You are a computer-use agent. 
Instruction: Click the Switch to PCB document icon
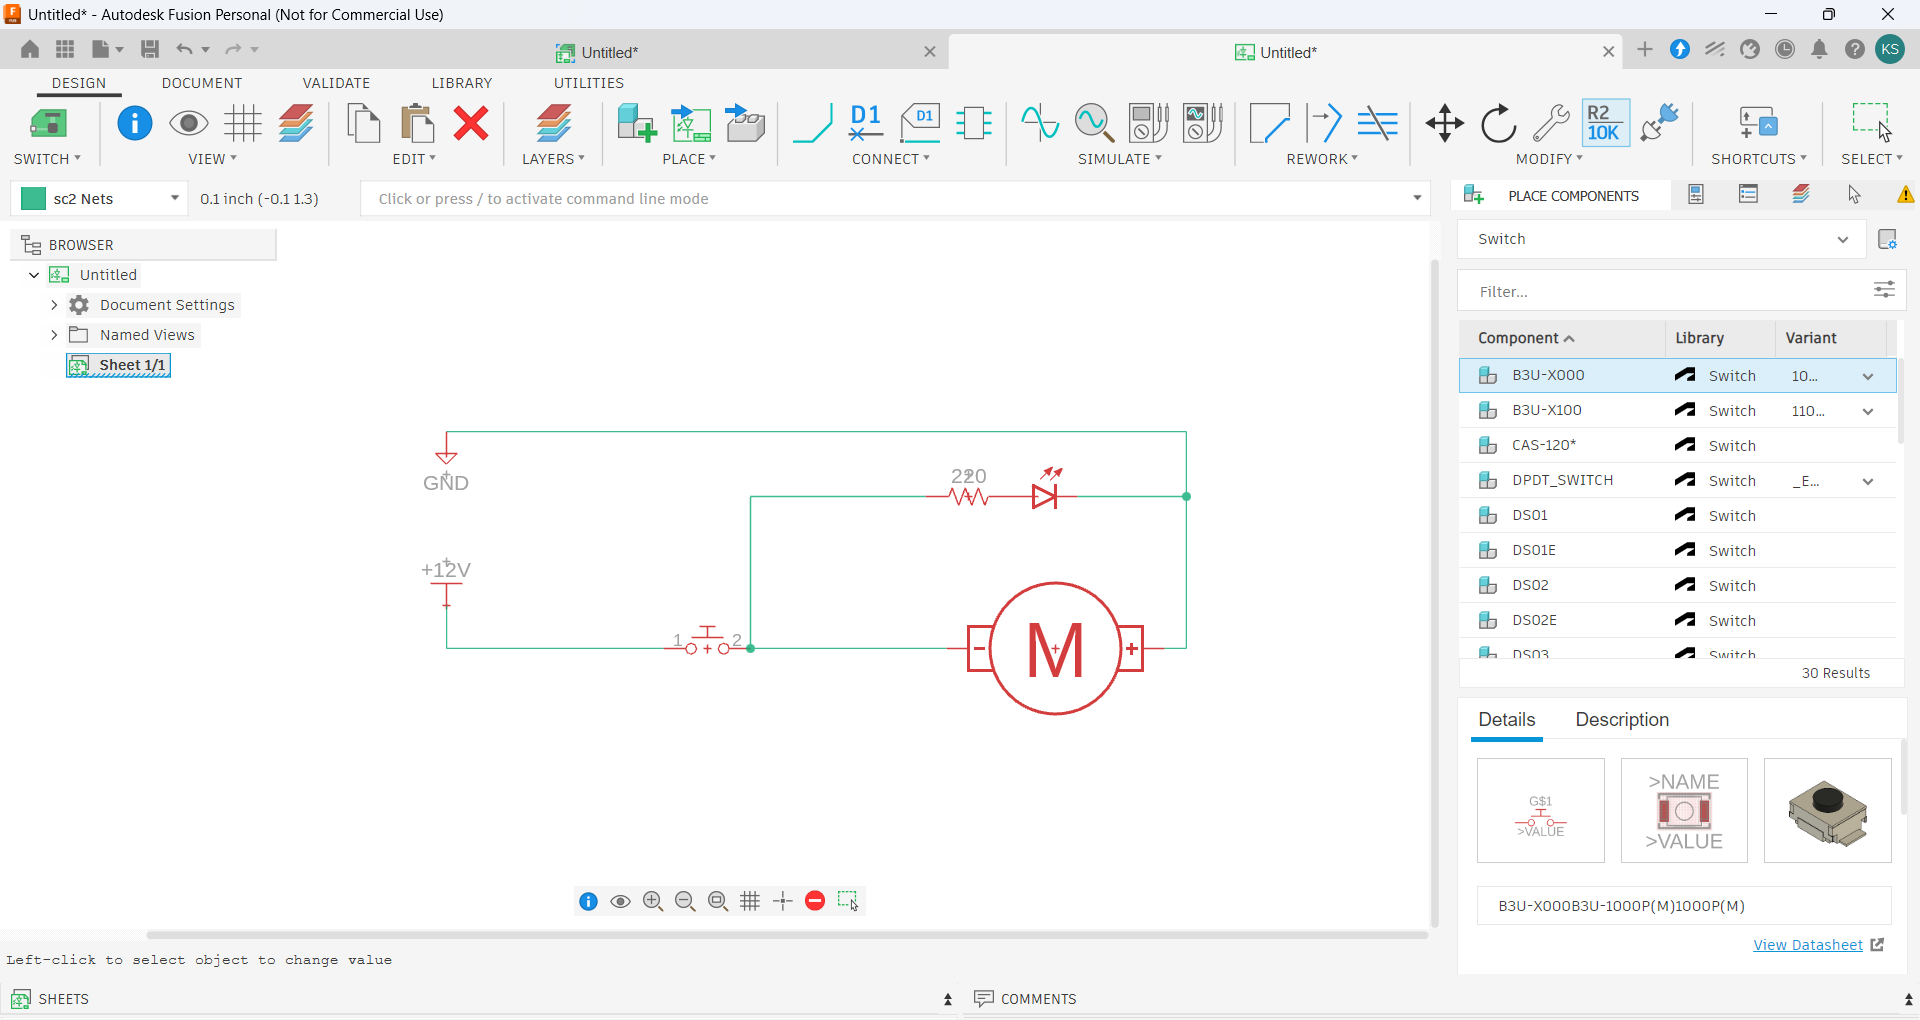click(x=48, y=123)
